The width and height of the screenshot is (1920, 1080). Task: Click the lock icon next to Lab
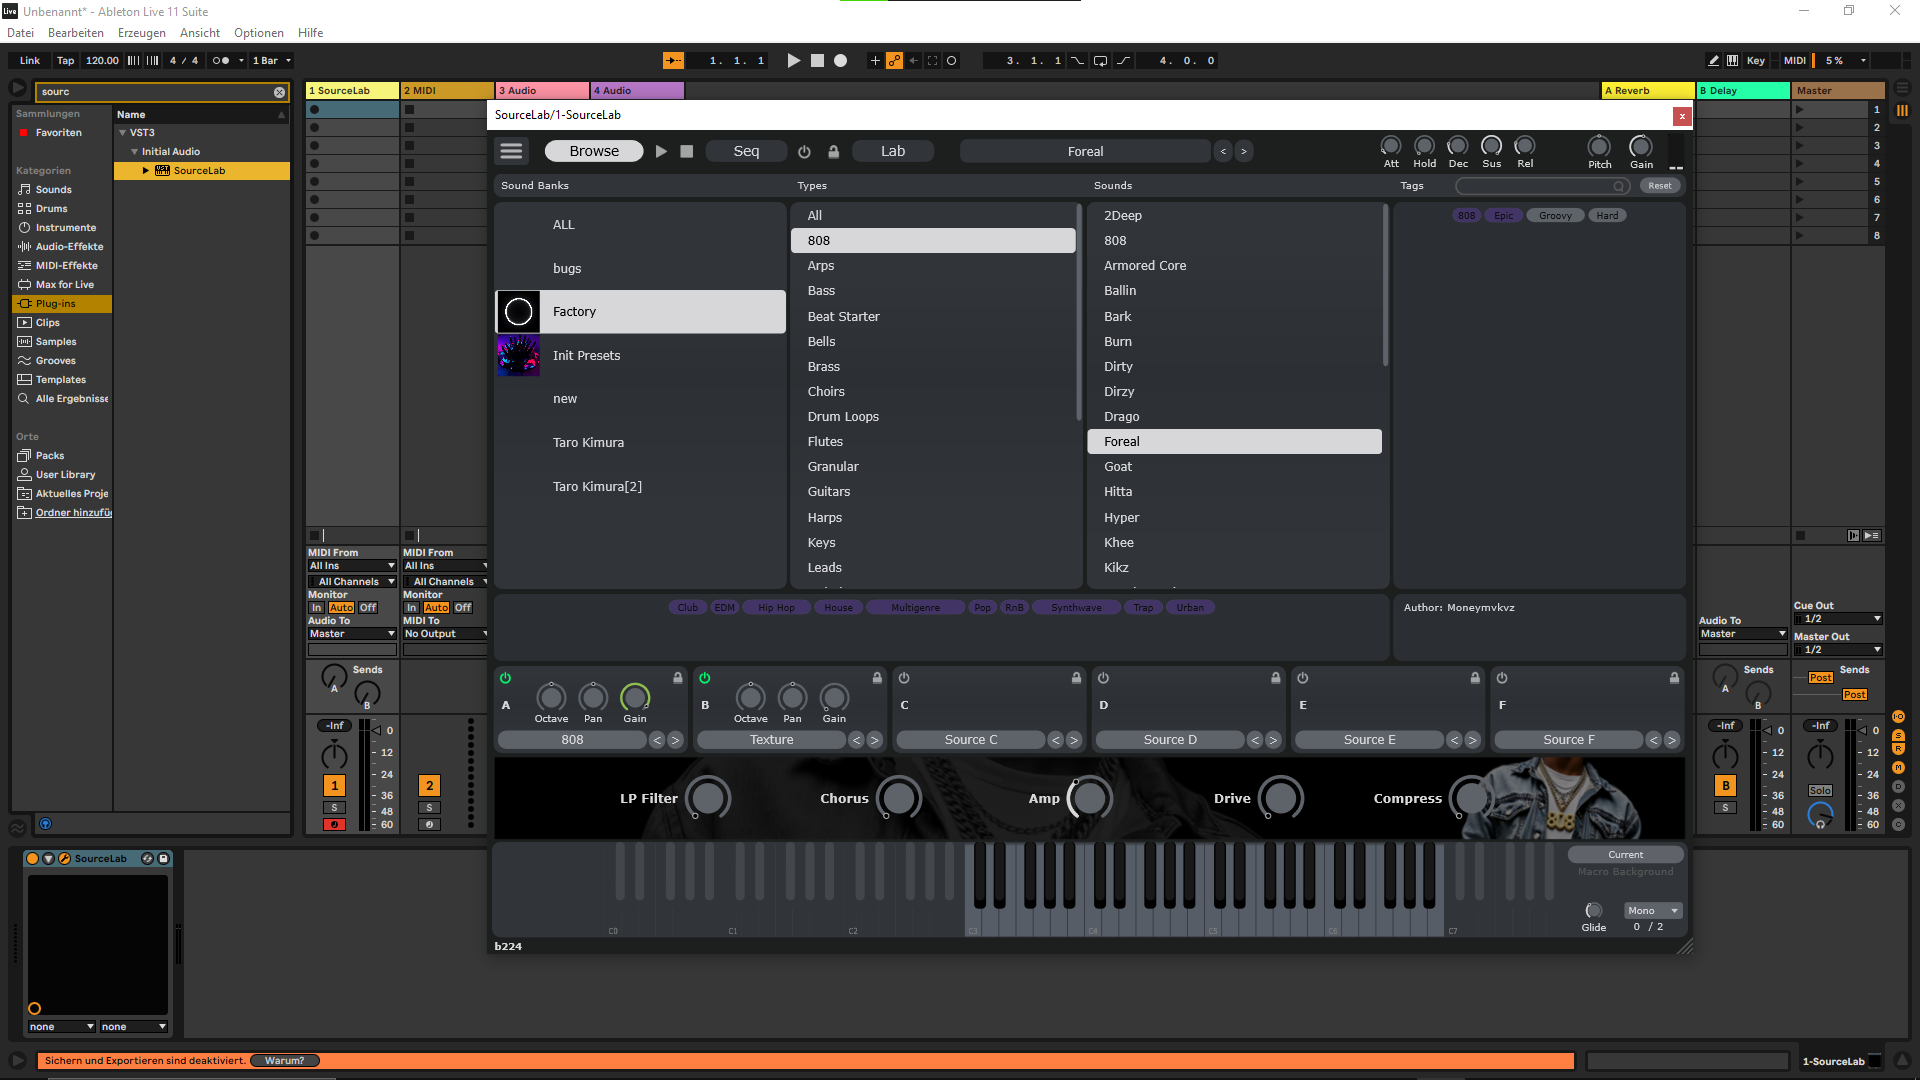[x=833, y=152]
